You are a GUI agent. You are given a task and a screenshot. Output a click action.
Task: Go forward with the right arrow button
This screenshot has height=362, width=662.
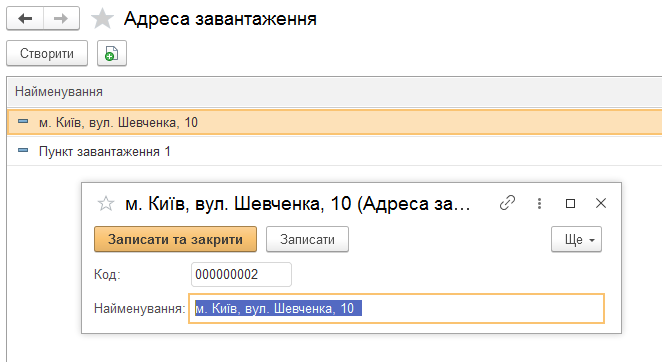(61, 19)
